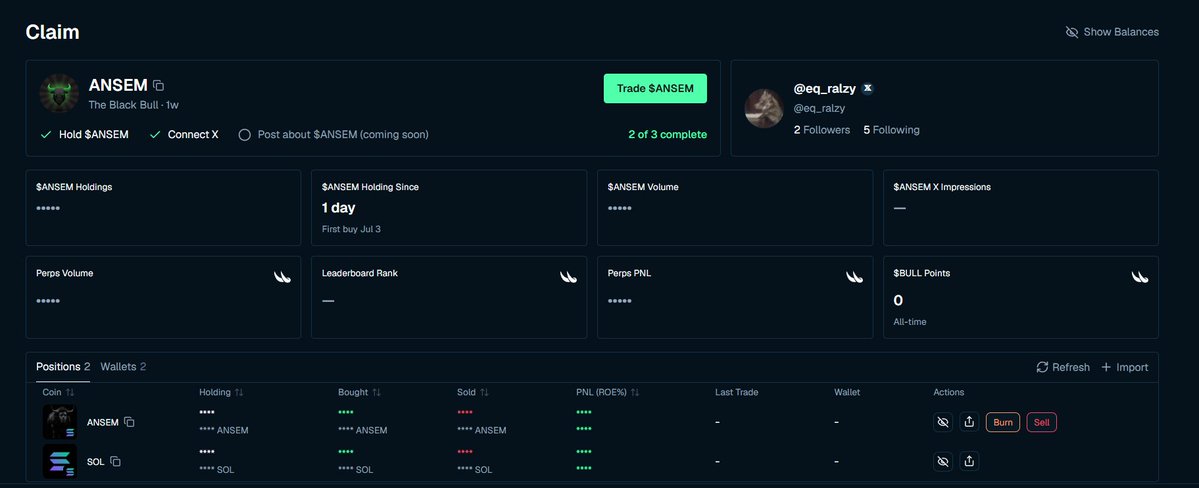Click the $ANSEM Volume card
This screenshot has width=1199, height=488.
pos(735,207)
